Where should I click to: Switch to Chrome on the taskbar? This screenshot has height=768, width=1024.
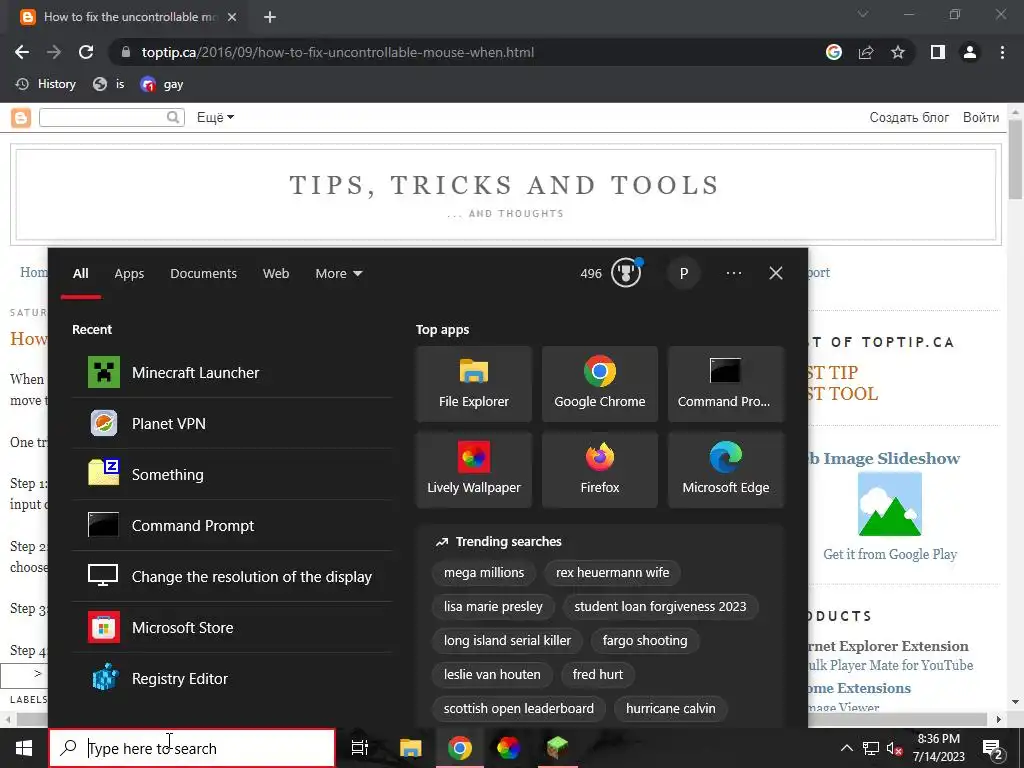[x=460, y=748]
